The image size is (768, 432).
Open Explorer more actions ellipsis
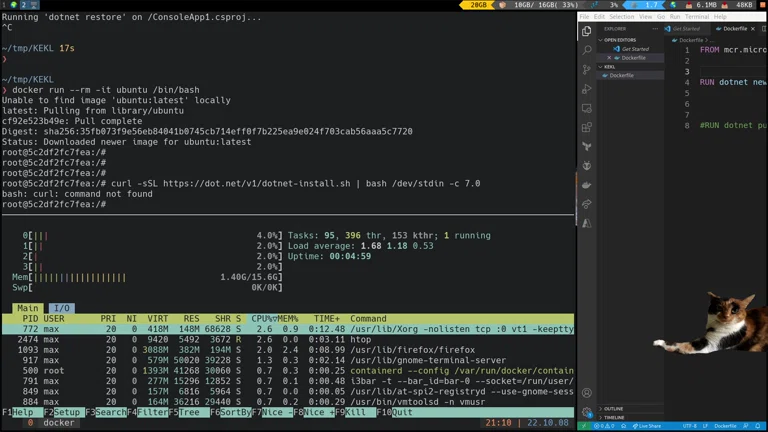coord(655,29)
